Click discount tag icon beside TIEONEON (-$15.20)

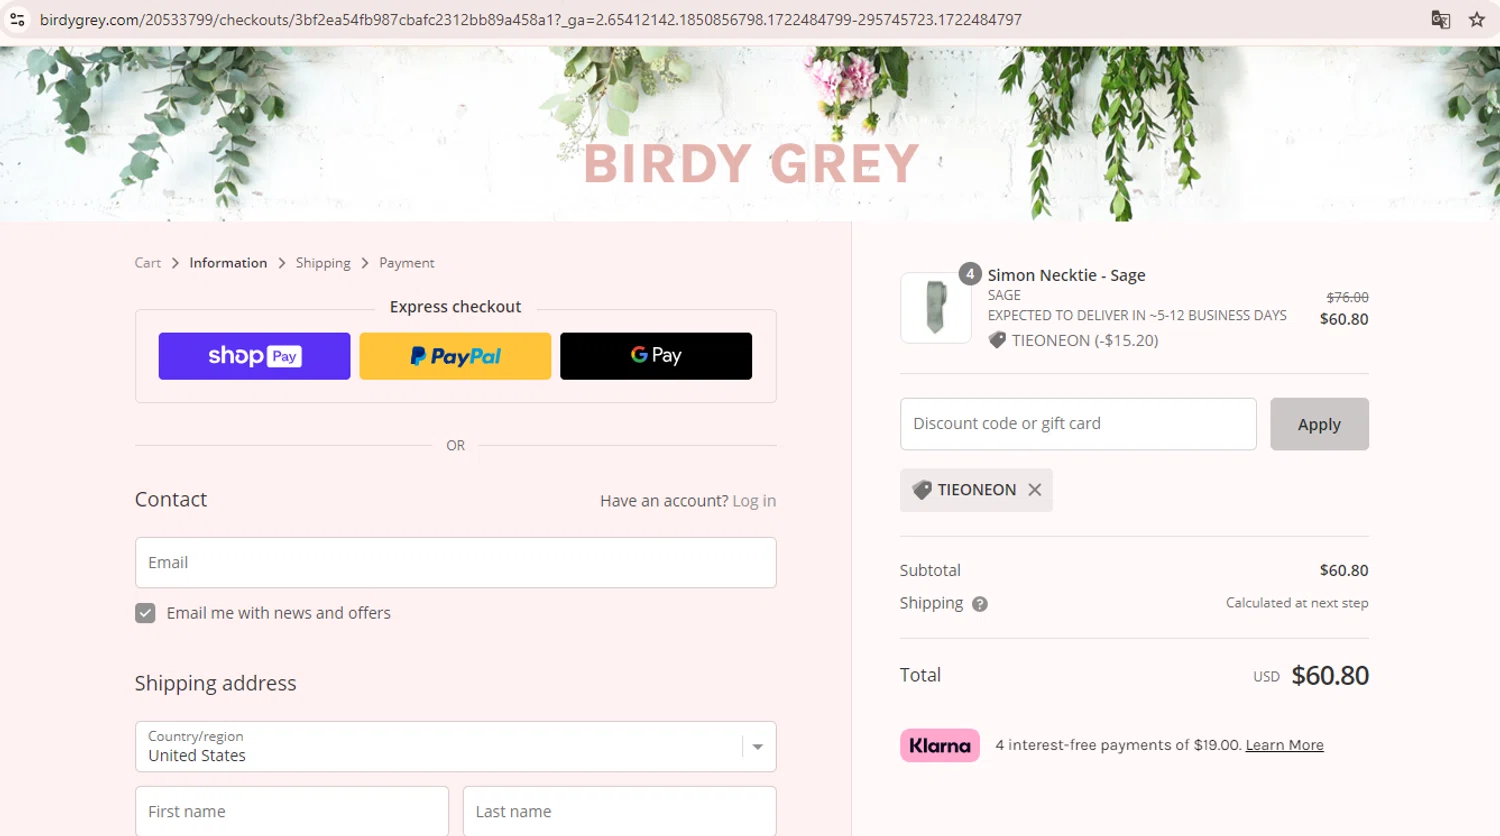coord(997,340)
